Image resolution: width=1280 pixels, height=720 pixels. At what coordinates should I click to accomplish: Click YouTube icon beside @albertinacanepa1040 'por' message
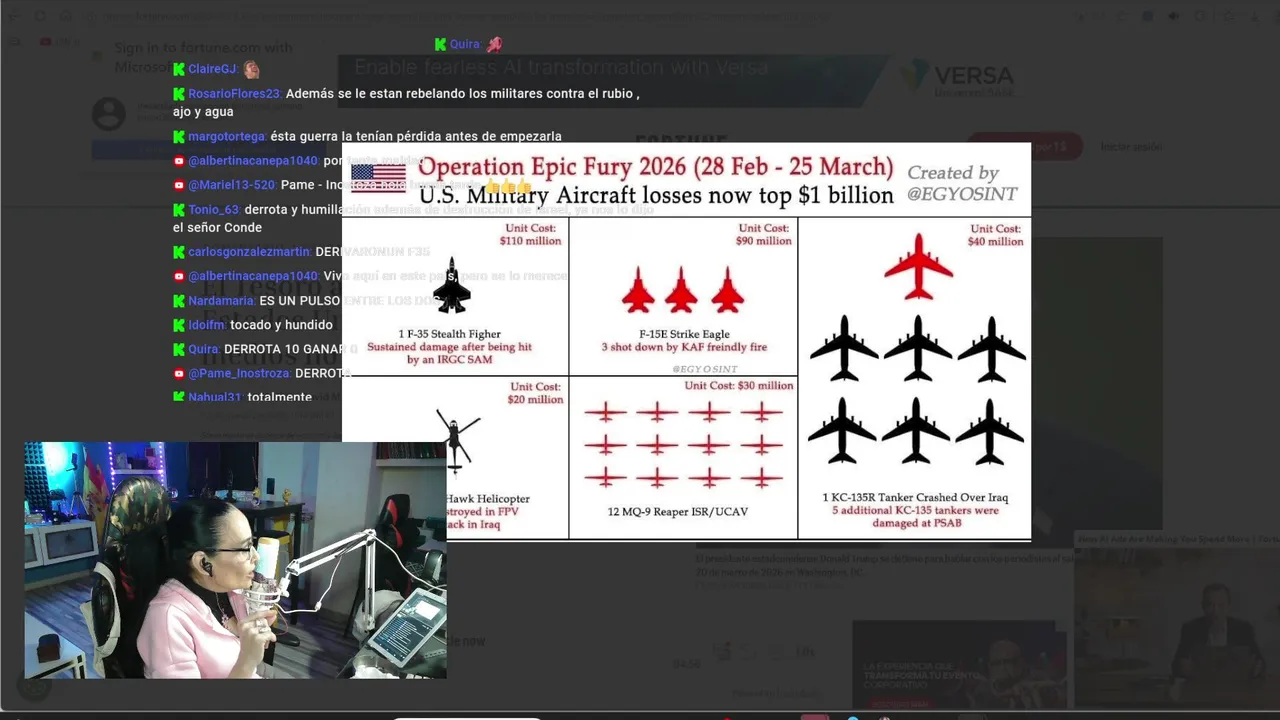click(x=179, y=161)
